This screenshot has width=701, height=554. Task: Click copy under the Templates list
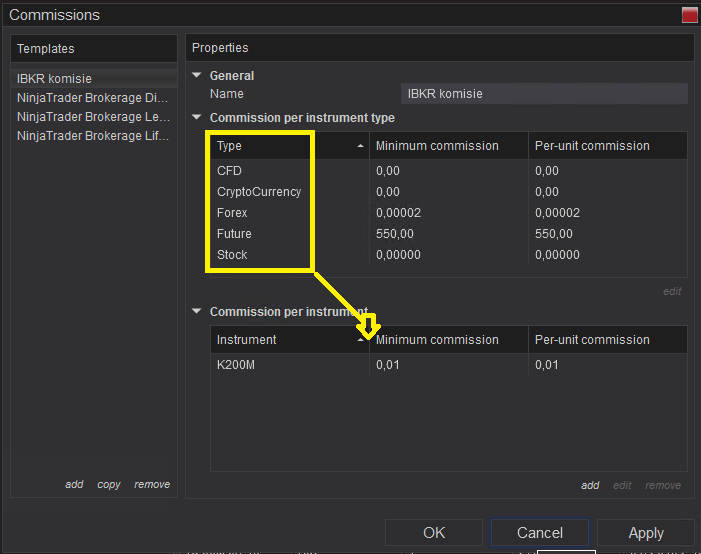pyautogui.click(x=109, y=484)
